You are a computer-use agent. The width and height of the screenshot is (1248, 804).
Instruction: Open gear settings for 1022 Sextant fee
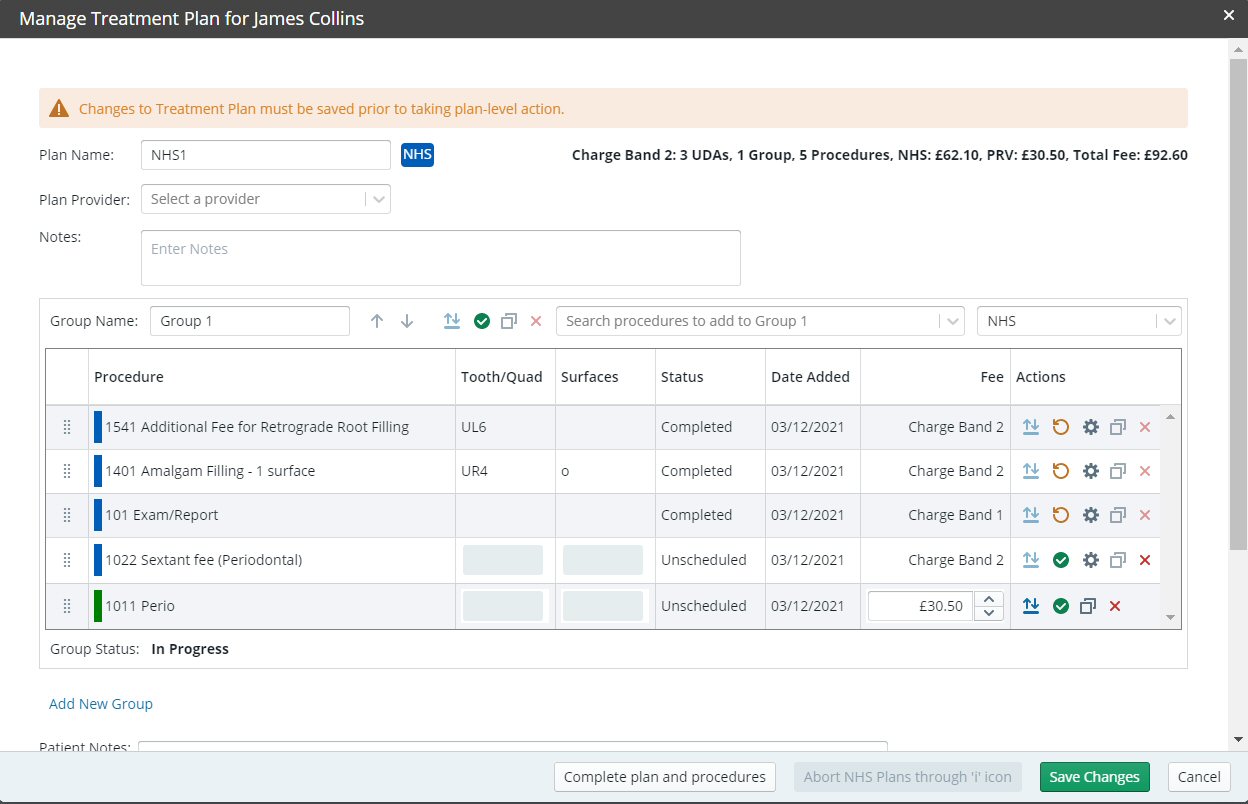point(1091,560)
